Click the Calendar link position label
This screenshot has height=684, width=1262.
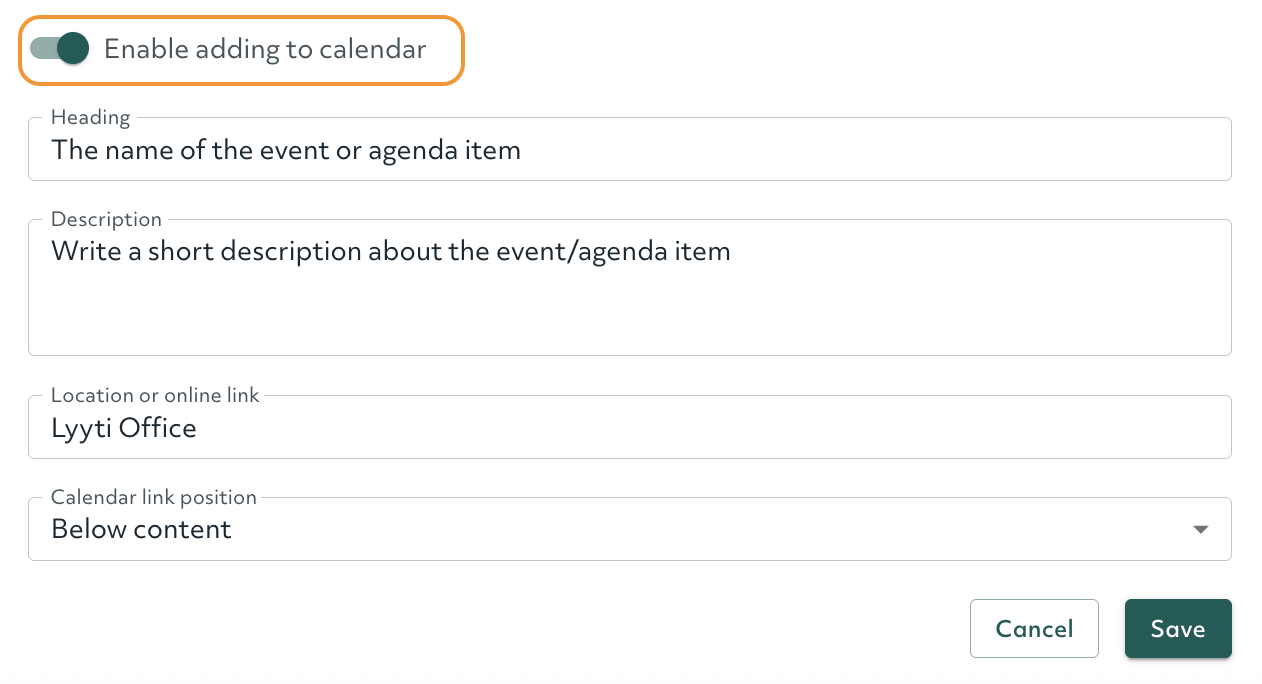(x=152, y=497)
